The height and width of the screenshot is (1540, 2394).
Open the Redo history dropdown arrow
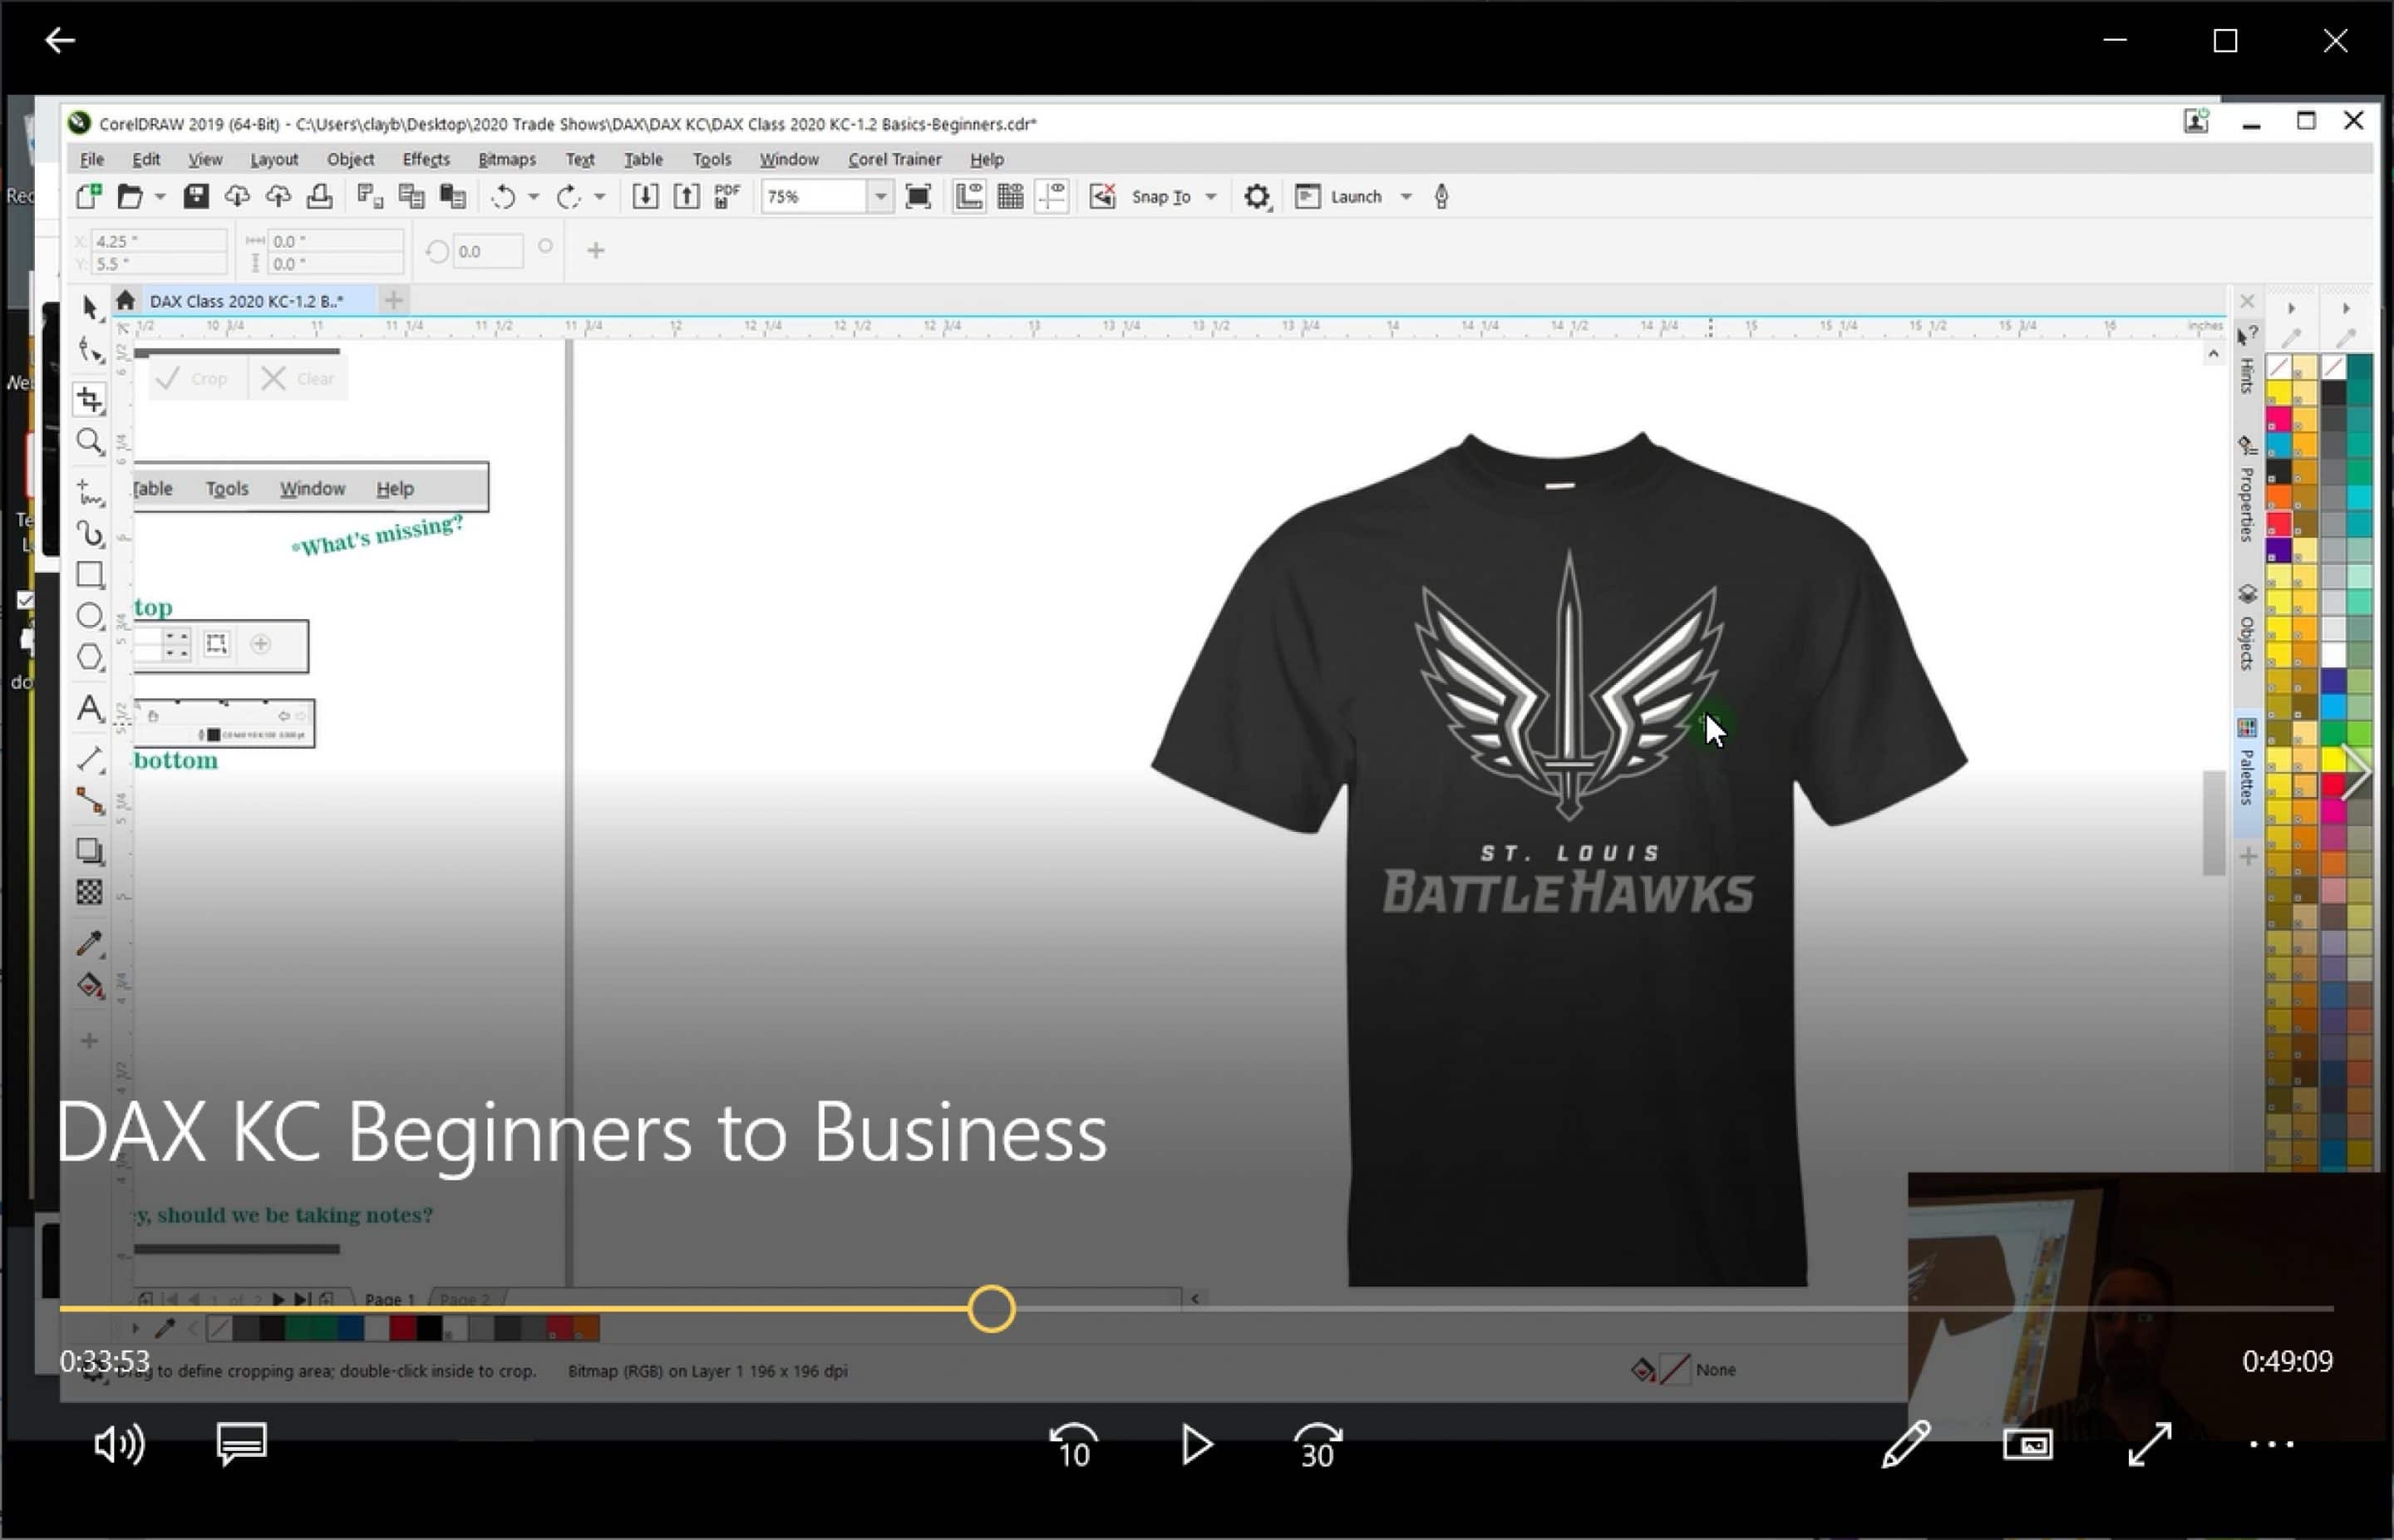599,197
